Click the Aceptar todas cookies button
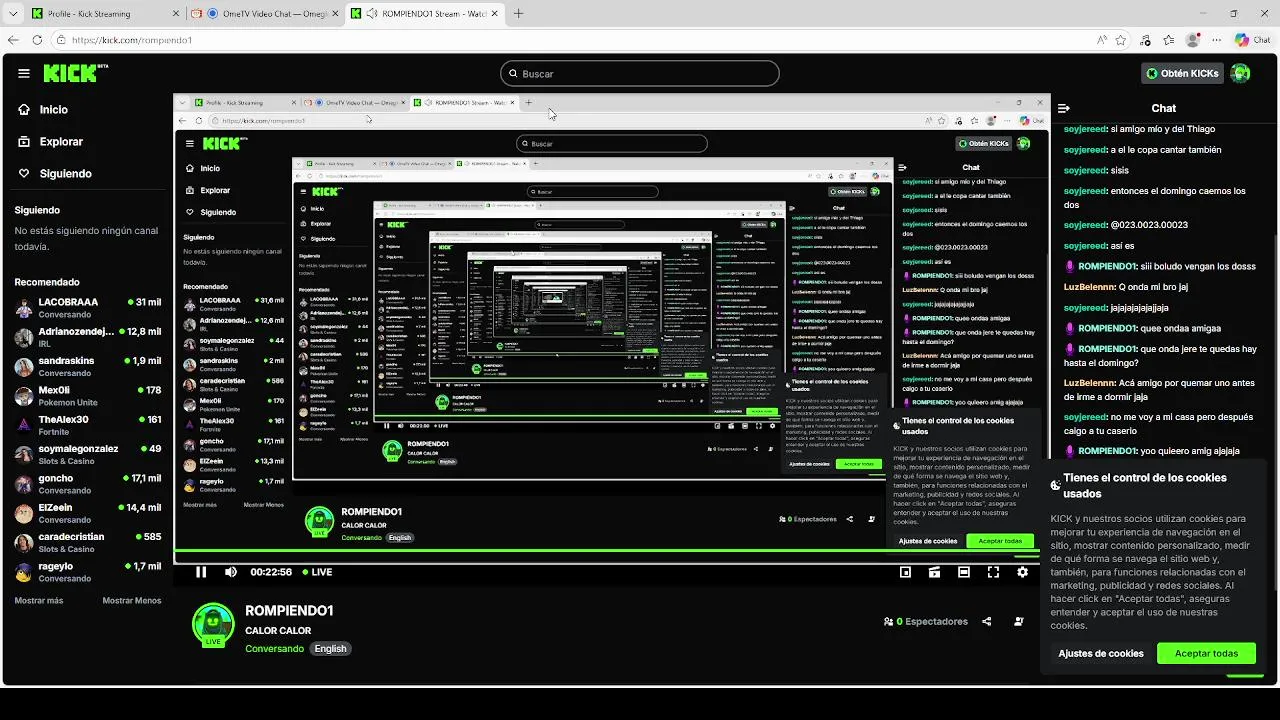This screenshot has width=1280, height=720. click(x=1206, y=653)
